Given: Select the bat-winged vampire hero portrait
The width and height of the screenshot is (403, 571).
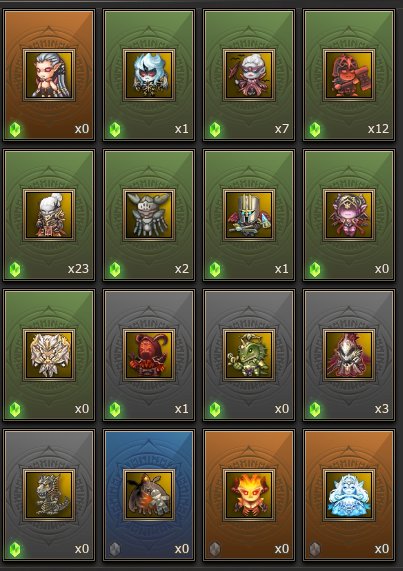Looking at the screenshot, I should (x=249, y=75).
